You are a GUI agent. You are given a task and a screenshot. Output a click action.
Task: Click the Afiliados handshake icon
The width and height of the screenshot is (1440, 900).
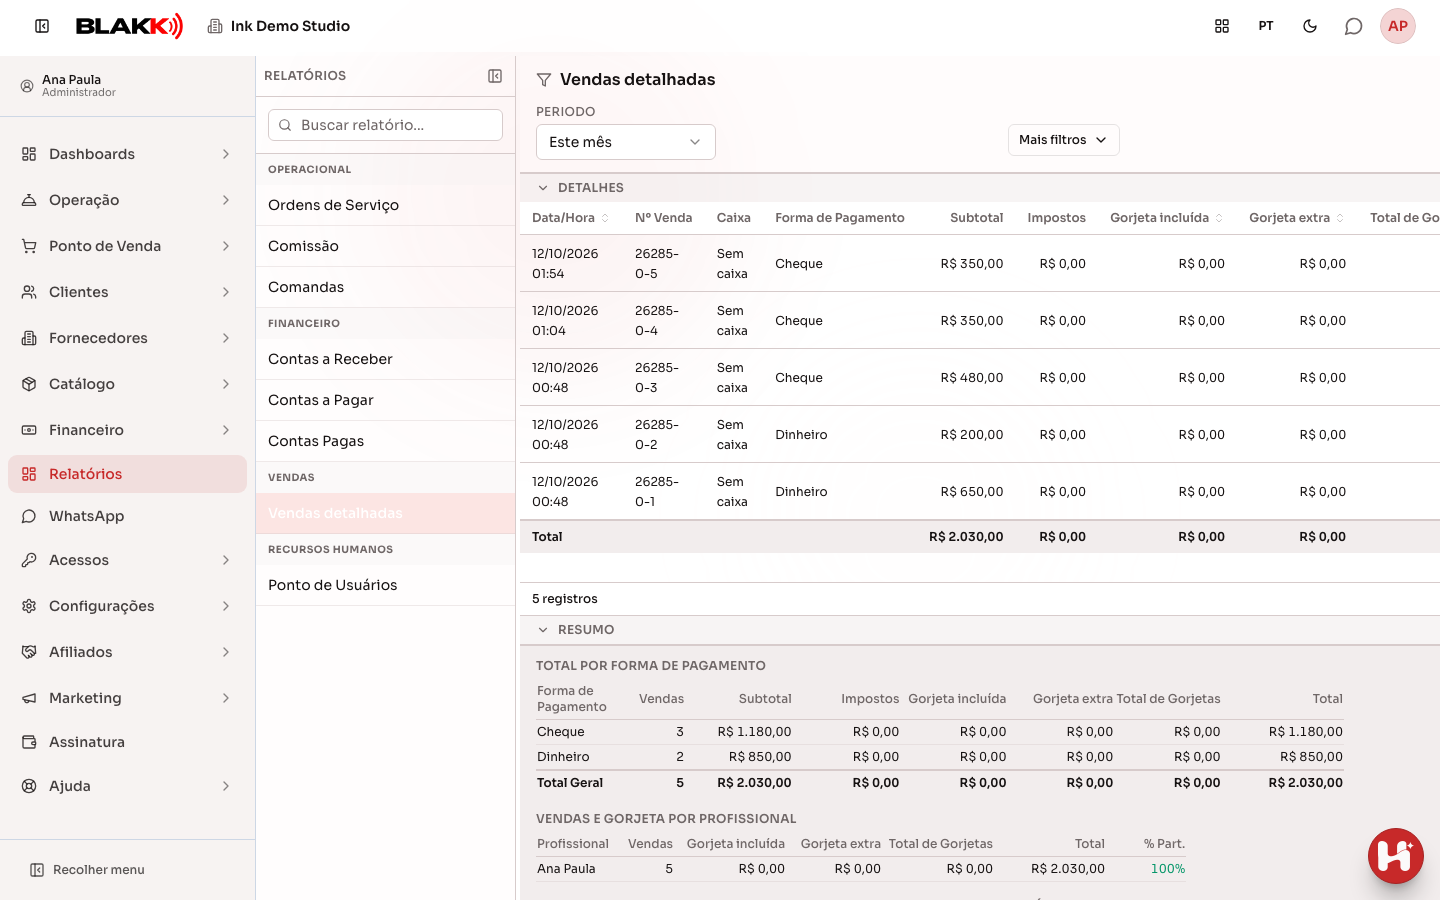pos(29,652)
